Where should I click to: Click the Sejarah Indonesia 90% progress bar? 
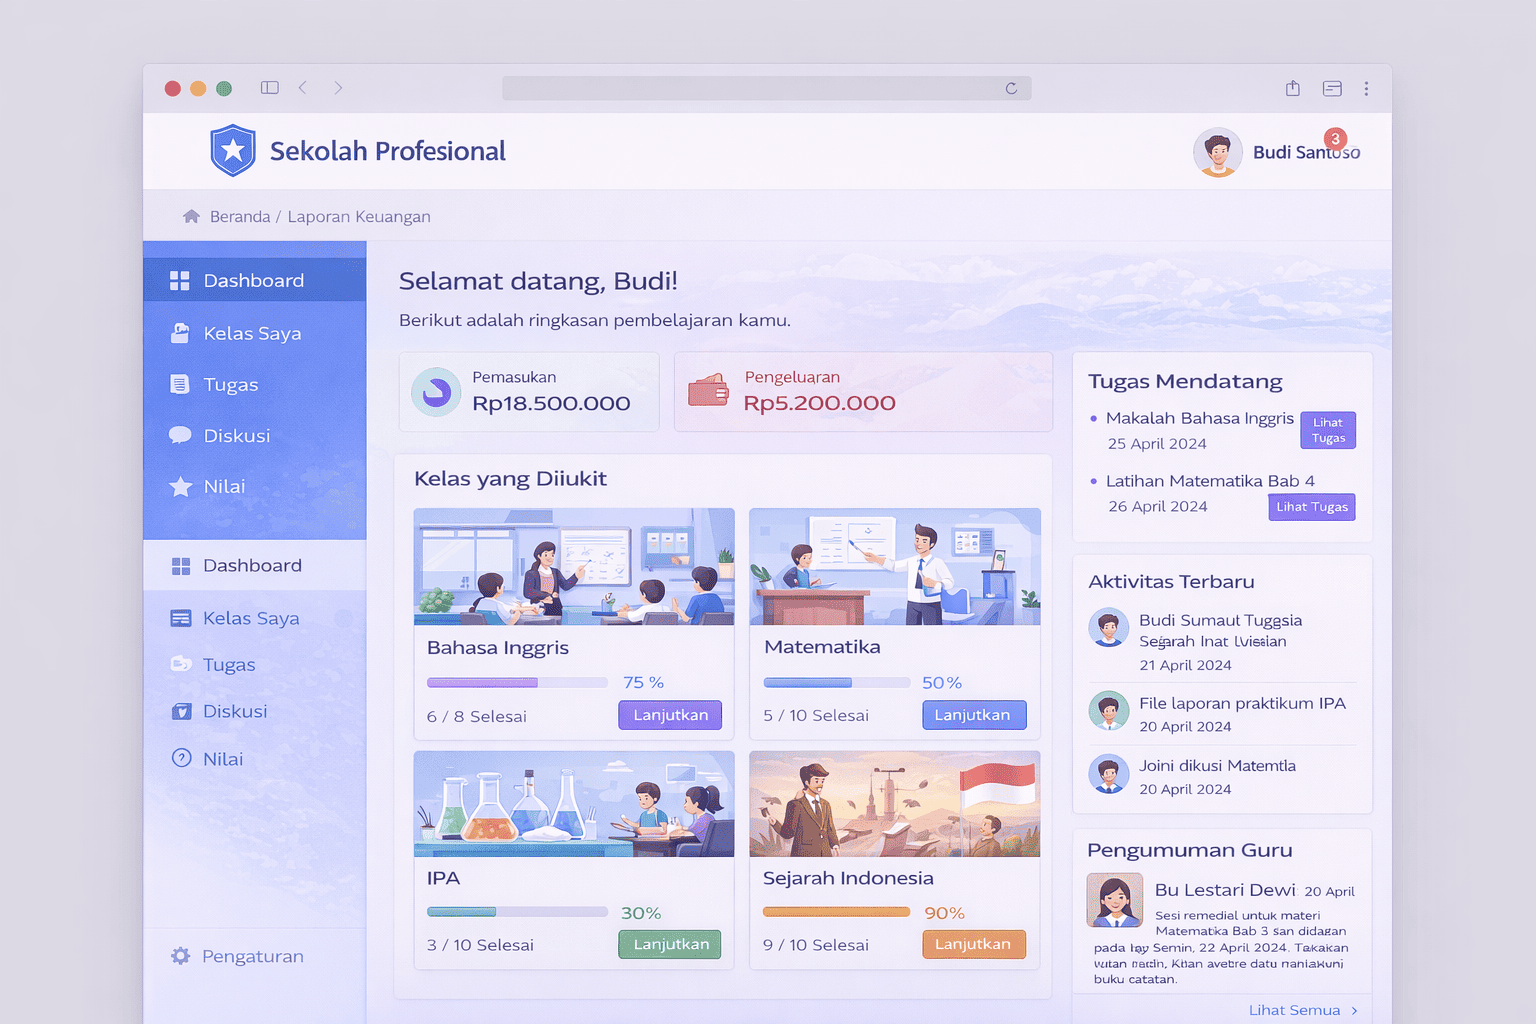(x=836, y=912)
